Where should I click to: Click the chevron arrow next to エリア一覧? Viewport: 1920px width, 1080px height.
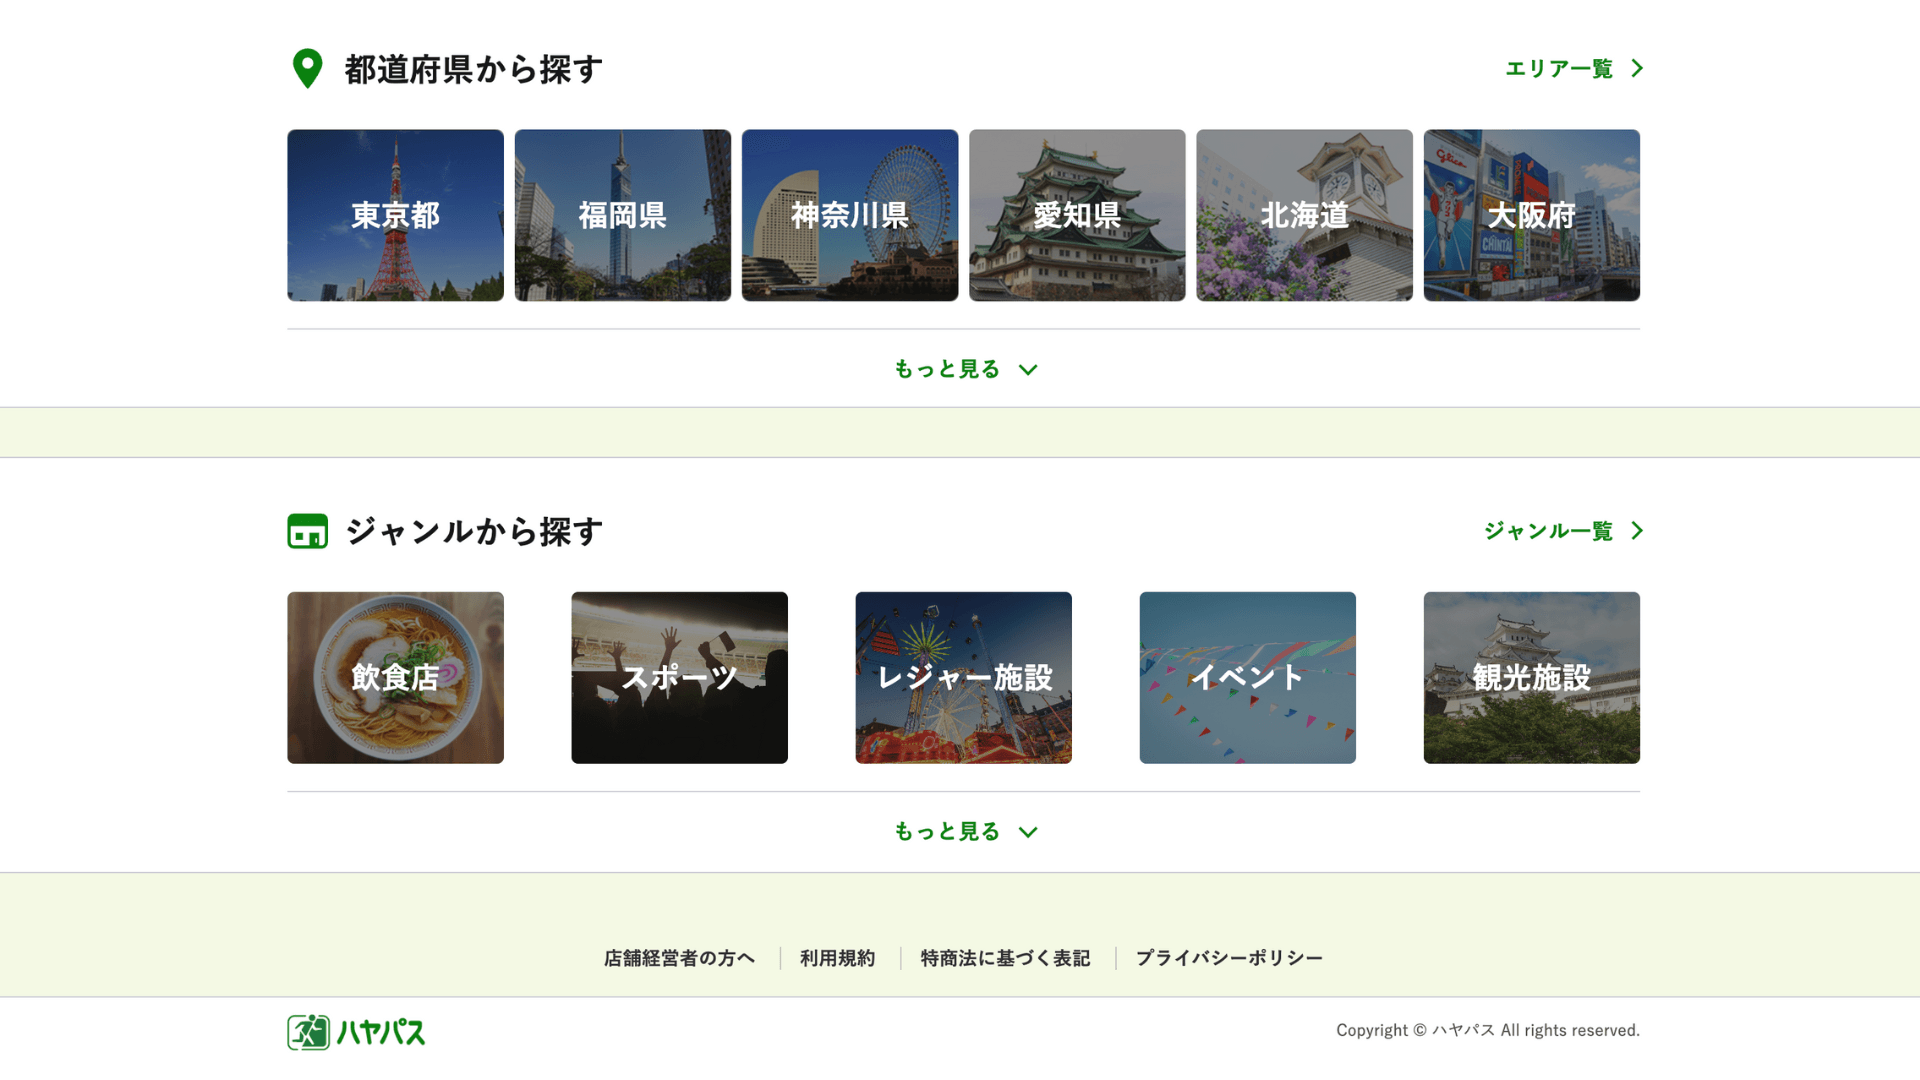[1637, 68]
